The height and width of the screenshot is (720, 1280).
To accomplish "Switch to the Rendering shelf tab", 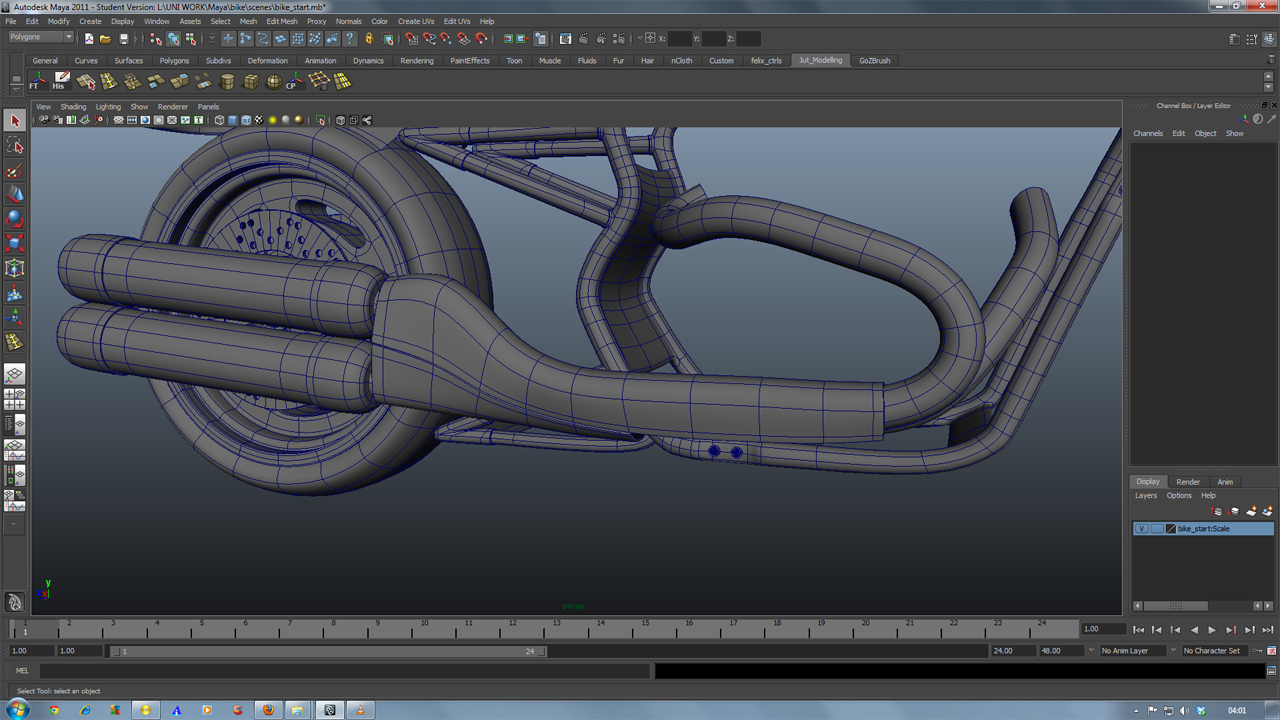I will [417, 60].
